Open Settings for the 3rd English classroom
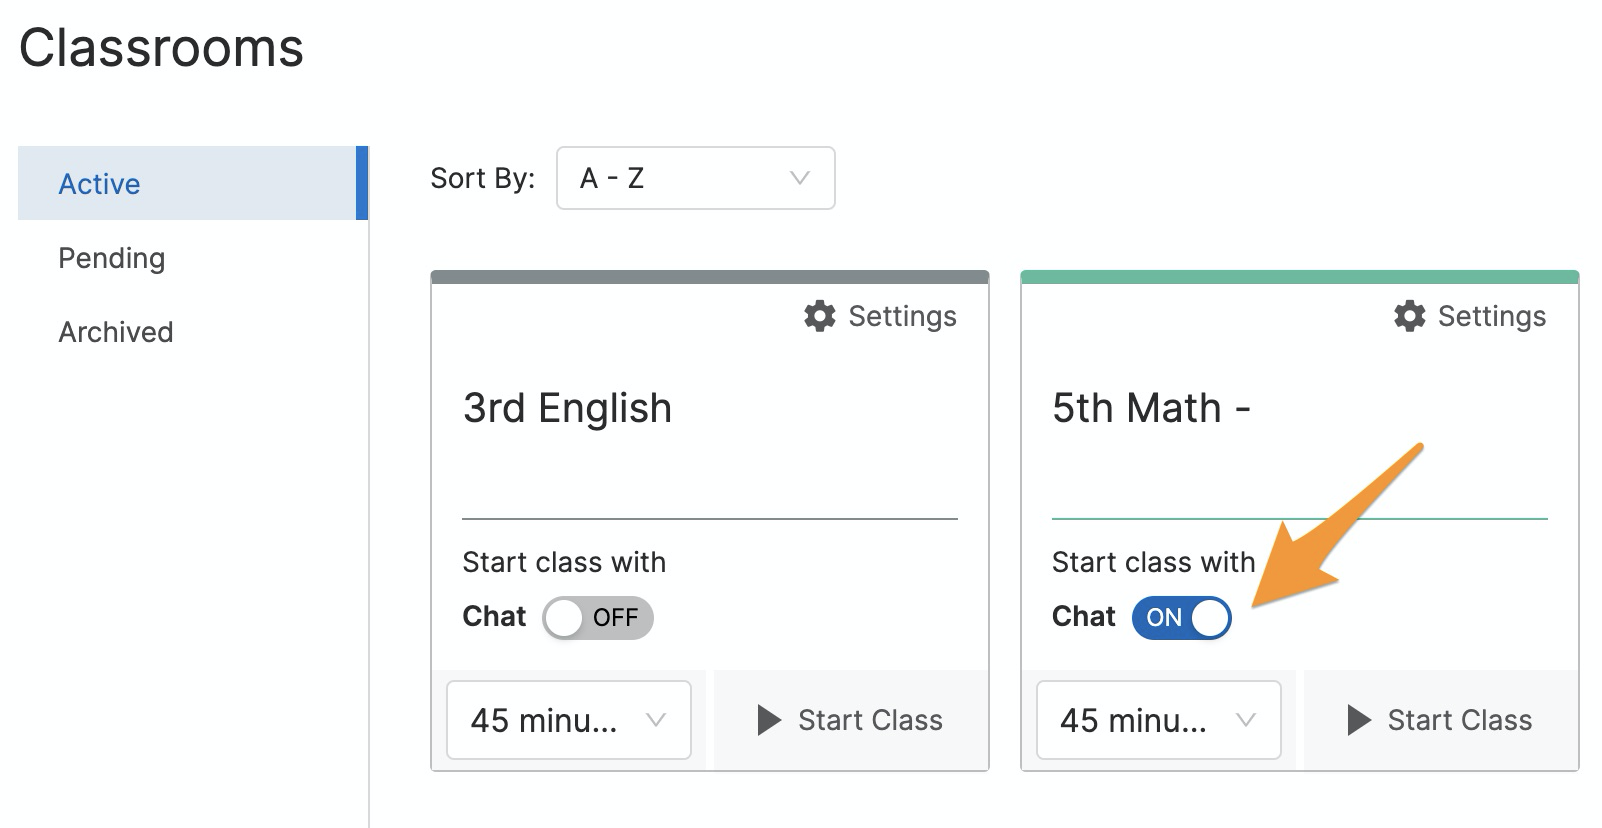Viewport: 1602px width, 828px height. [x=880, y=316]
